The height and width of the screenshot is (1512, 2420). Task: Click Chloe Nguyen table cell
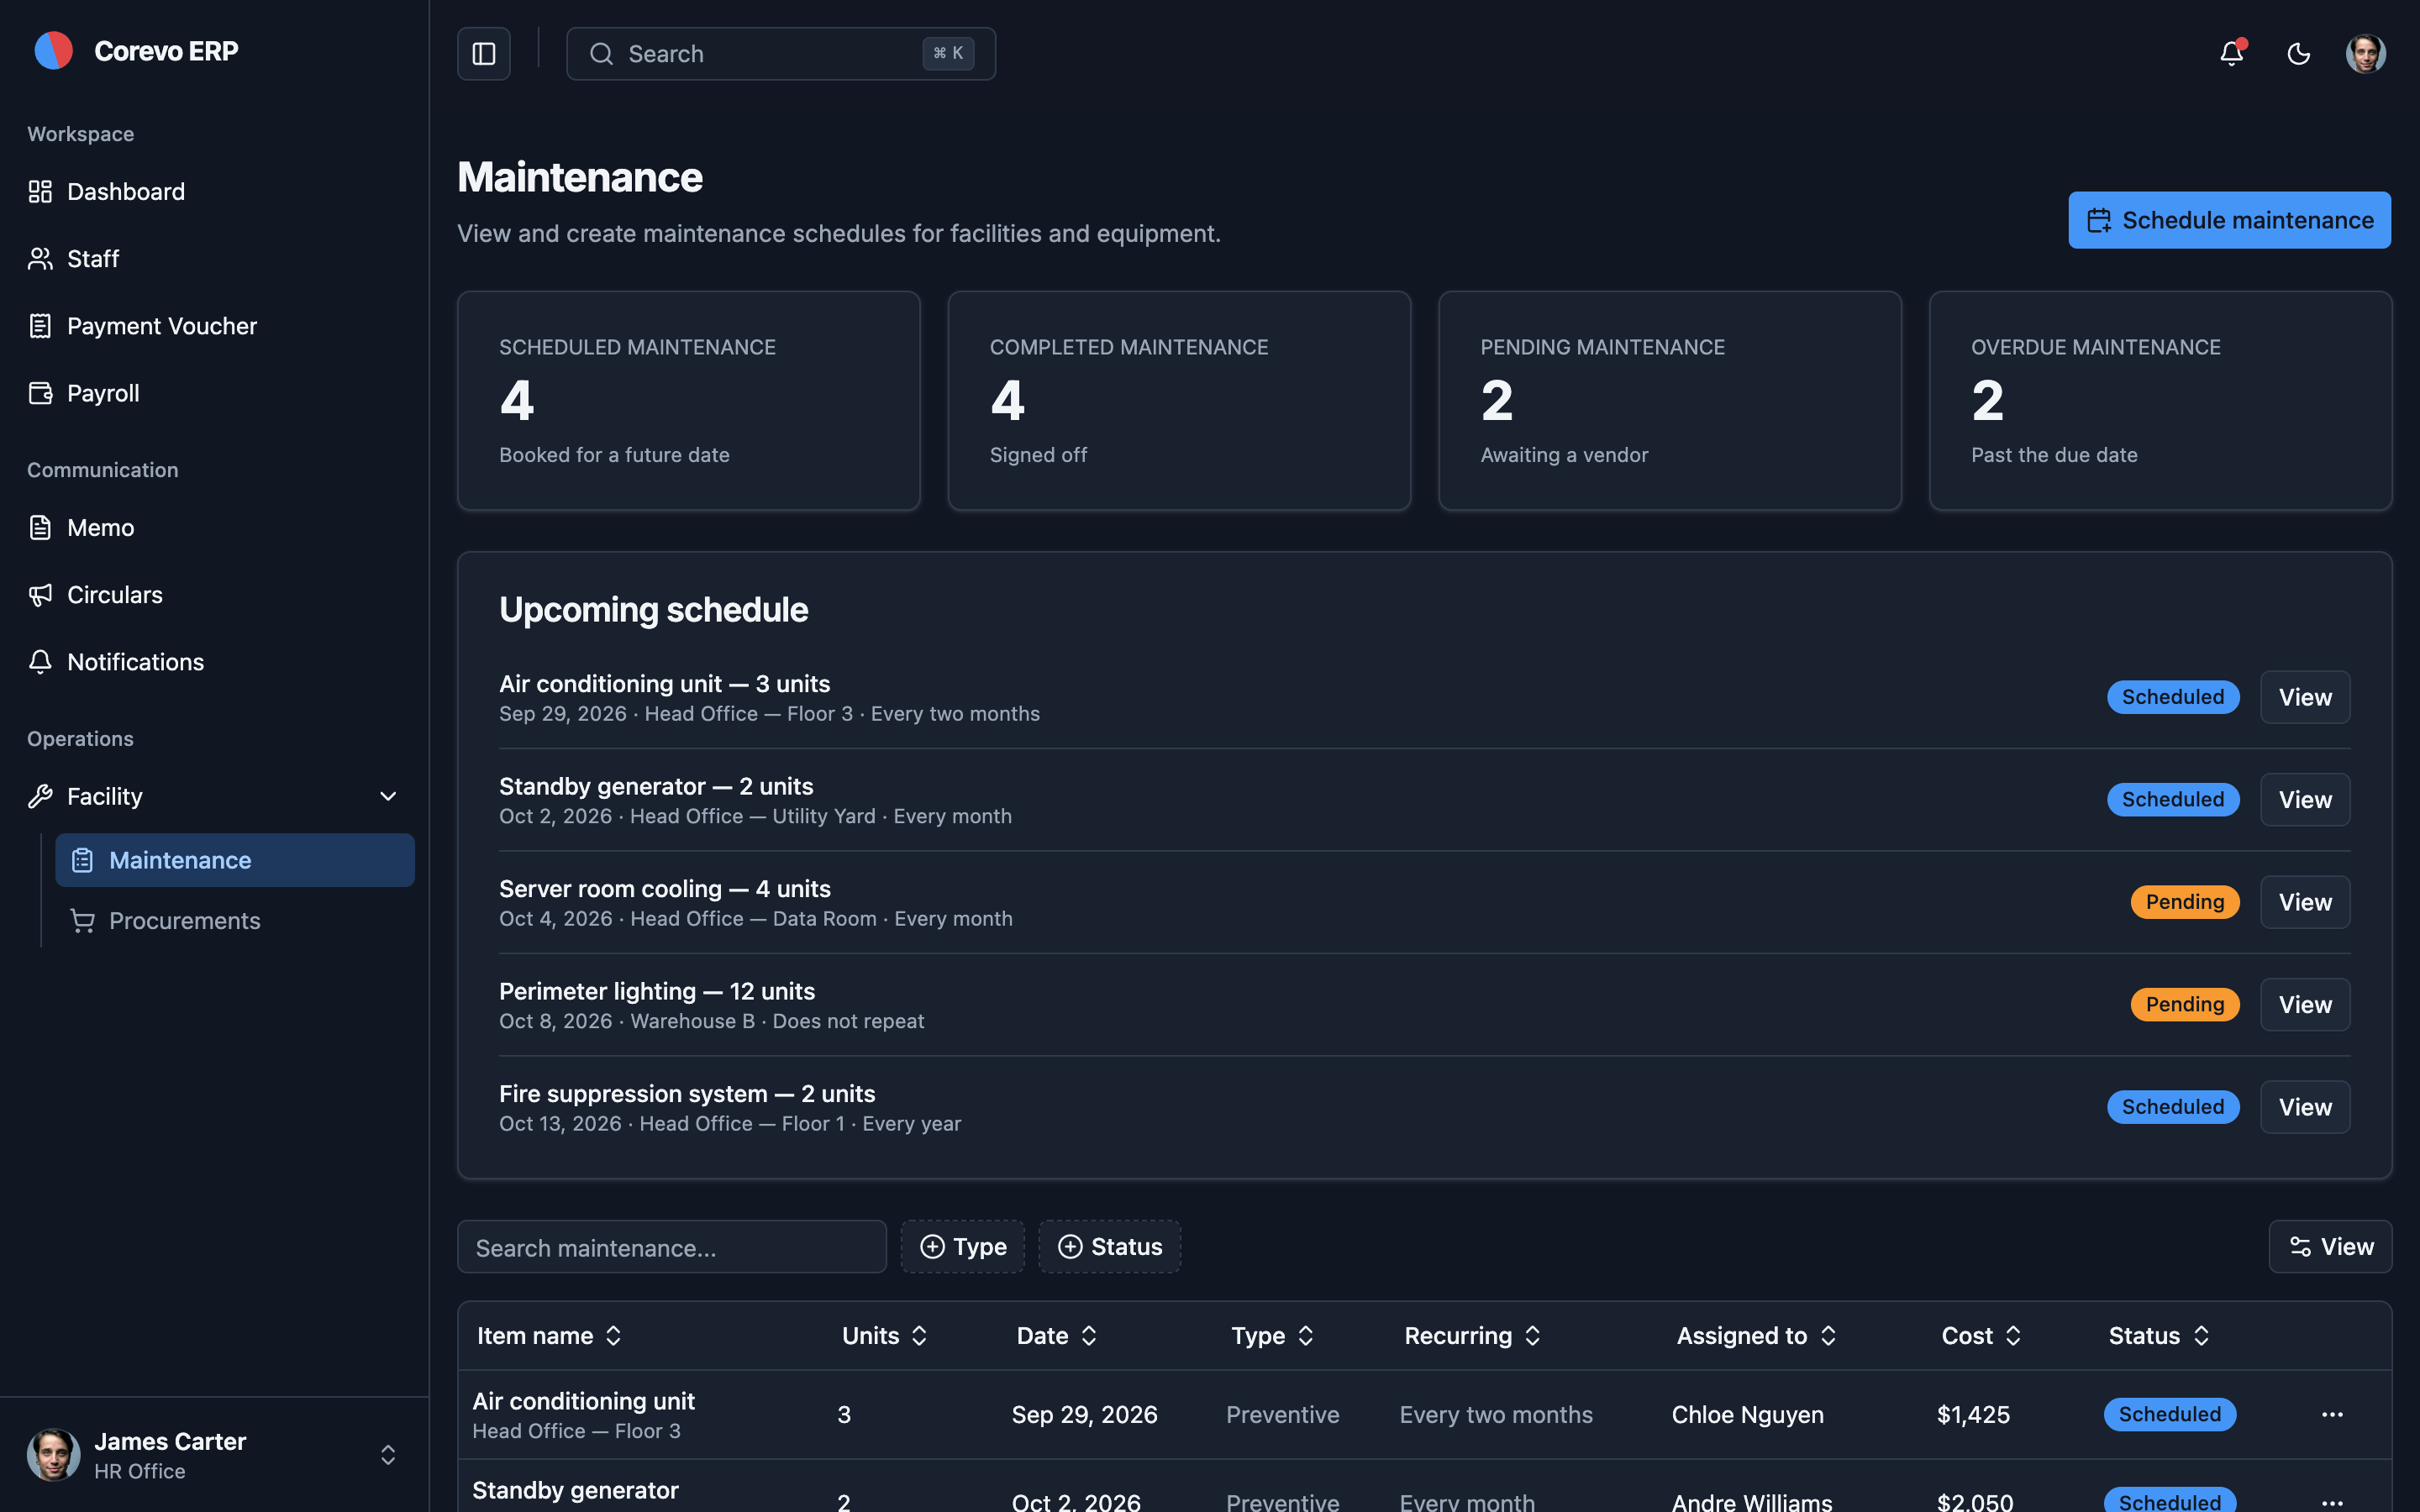(1748, 1415)
